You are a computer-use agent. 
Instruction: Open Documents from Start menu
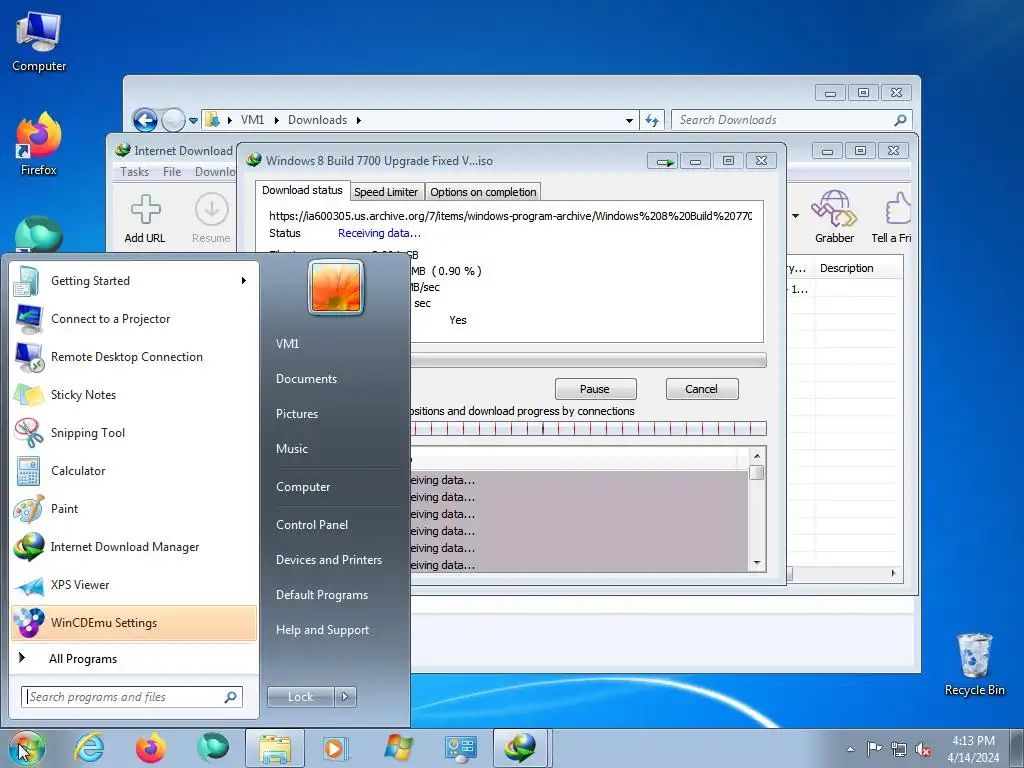(x=306, y=379)
